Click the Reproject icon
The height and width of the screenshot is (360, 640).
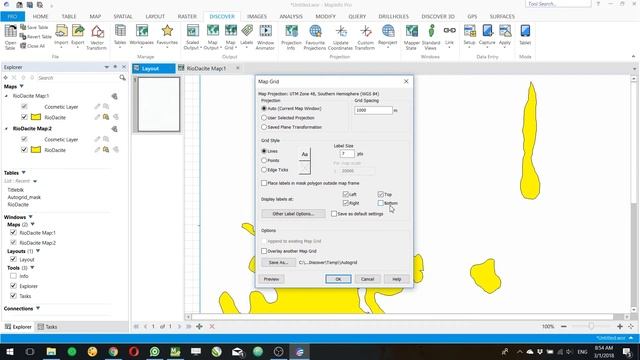click(388, 35)
